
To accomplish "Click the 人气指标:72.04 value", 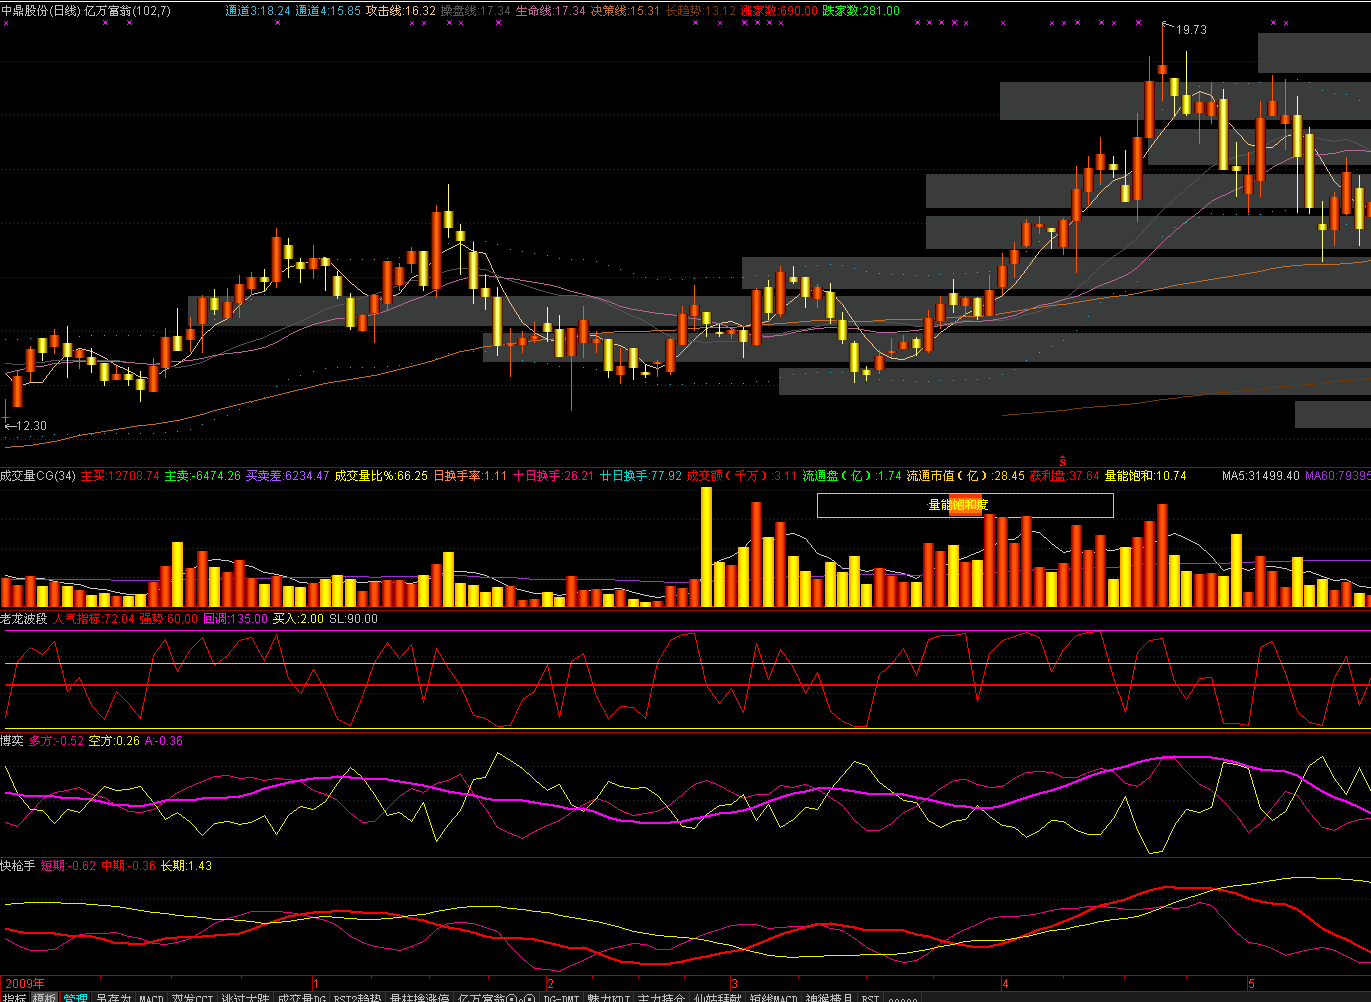I will click(x=94, y=619).
